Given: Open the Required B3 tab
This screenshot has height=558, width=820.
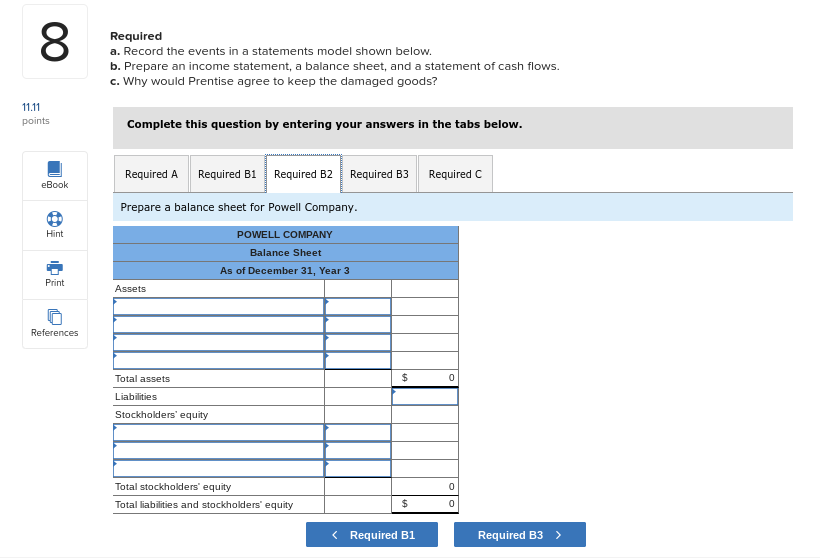Looking at the screenshot, I should (x=379, y=174).
